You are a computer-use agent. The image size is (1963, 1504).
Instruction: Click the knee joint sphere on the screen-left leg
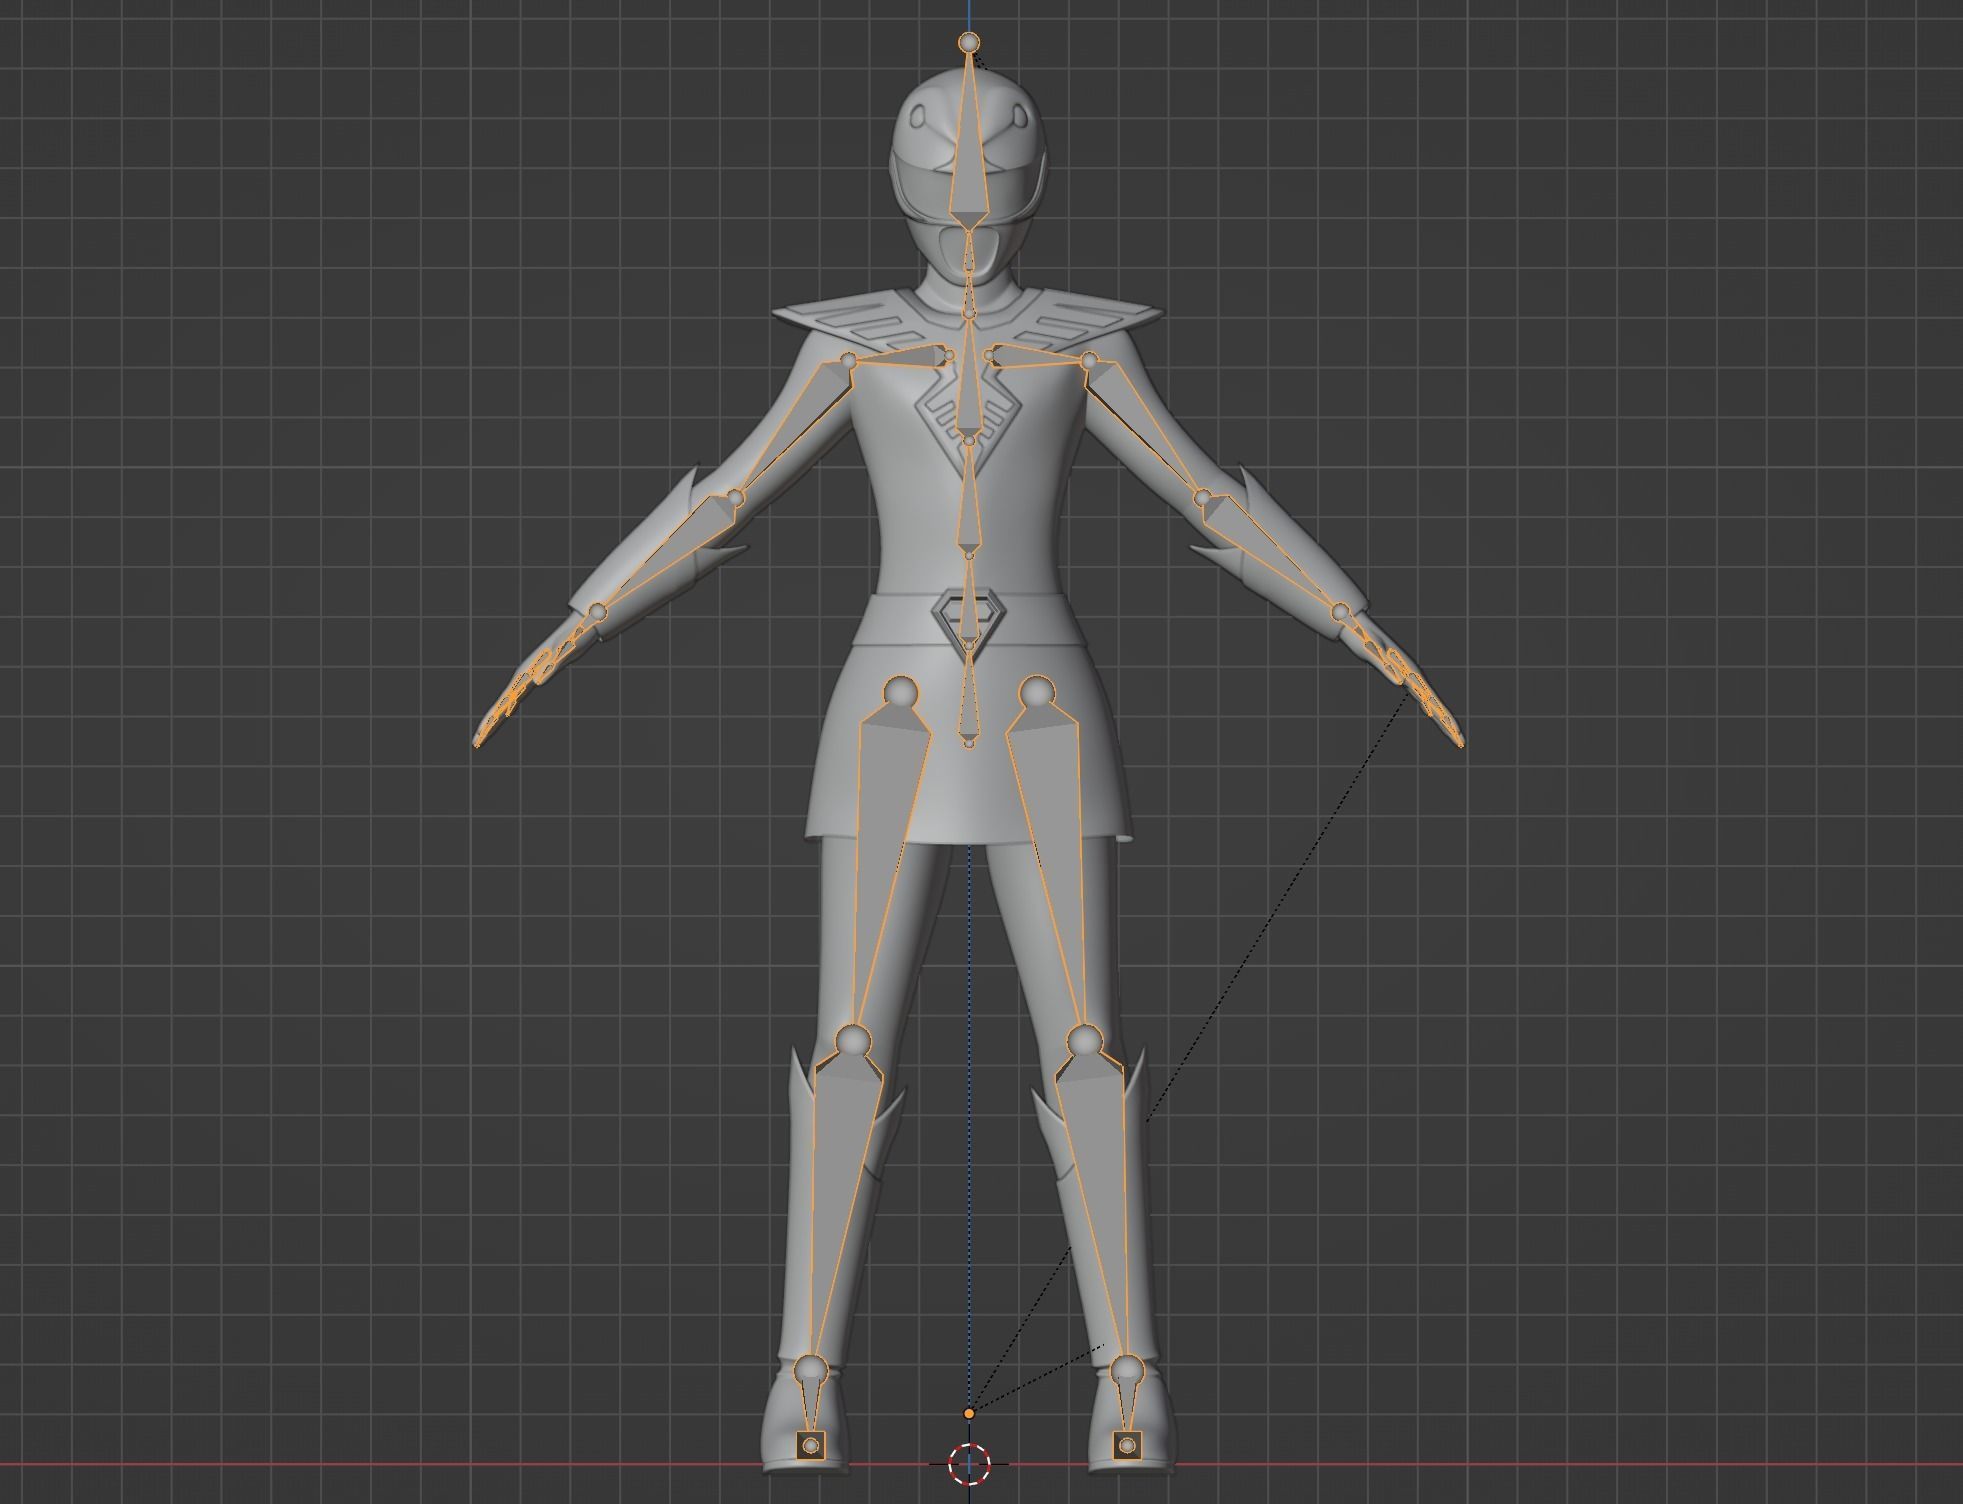point(854,1040)
